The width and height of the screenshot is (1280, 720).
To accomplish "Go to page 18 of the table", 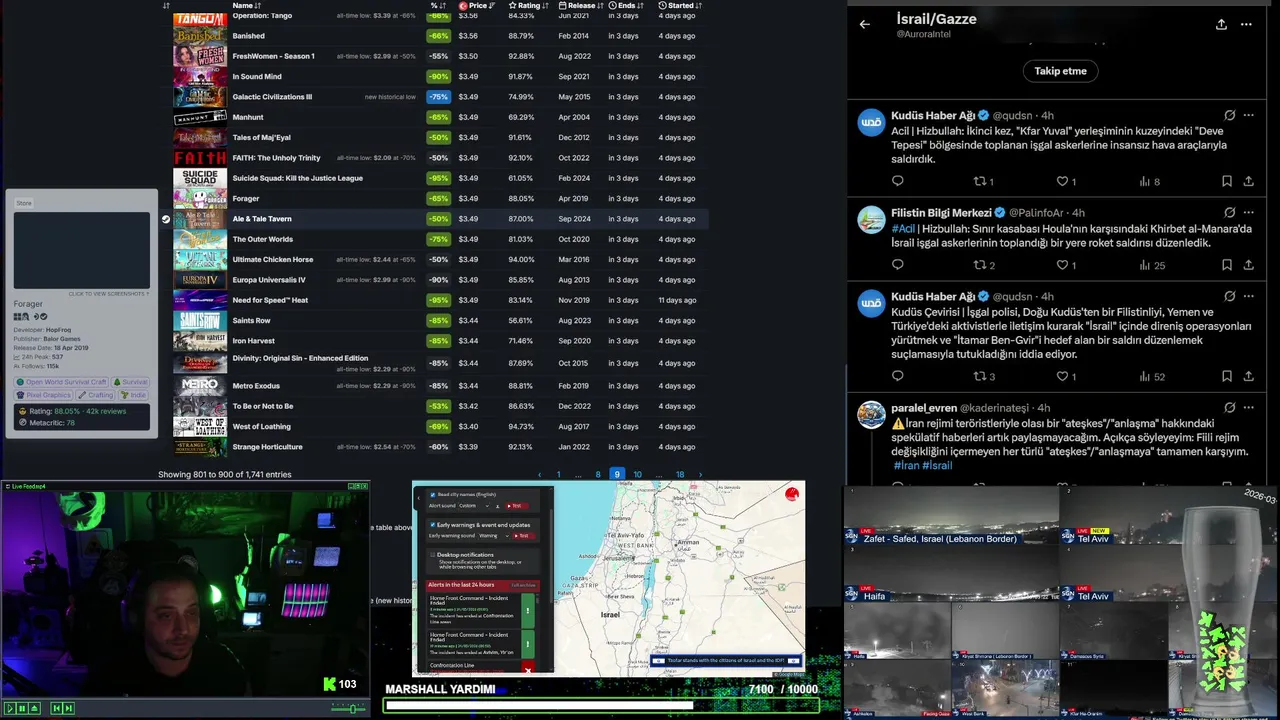I will click(x=680, y=475).
